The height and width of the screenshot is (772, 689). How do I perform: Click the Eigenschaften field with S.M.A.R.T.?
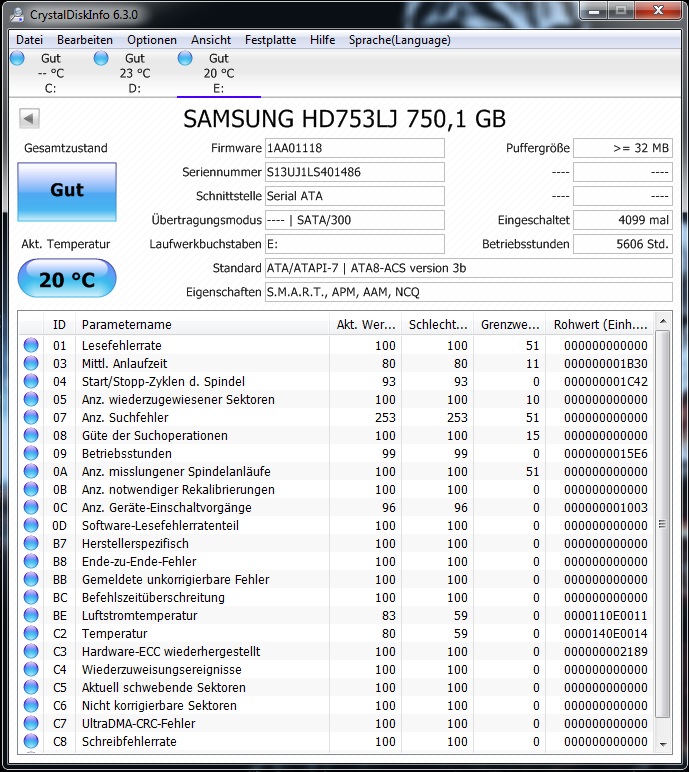pyautogui.click(x=468, y=292)
